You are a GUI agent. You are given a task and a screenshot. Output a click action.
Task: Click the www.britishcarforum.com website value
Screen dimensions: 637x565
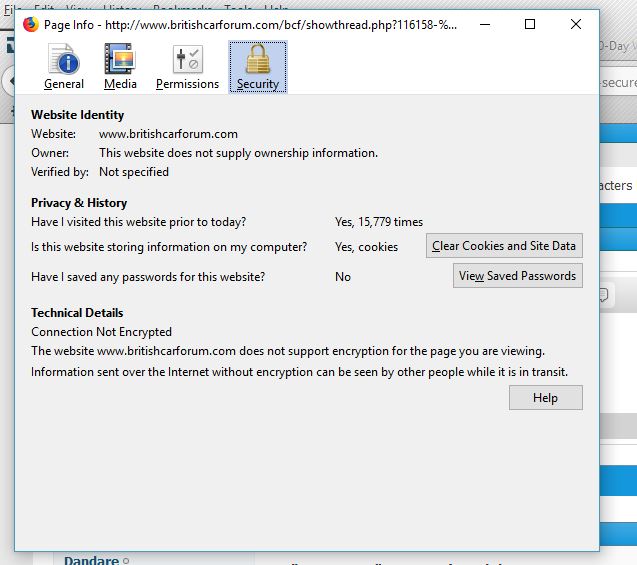(x=168, y=134)
